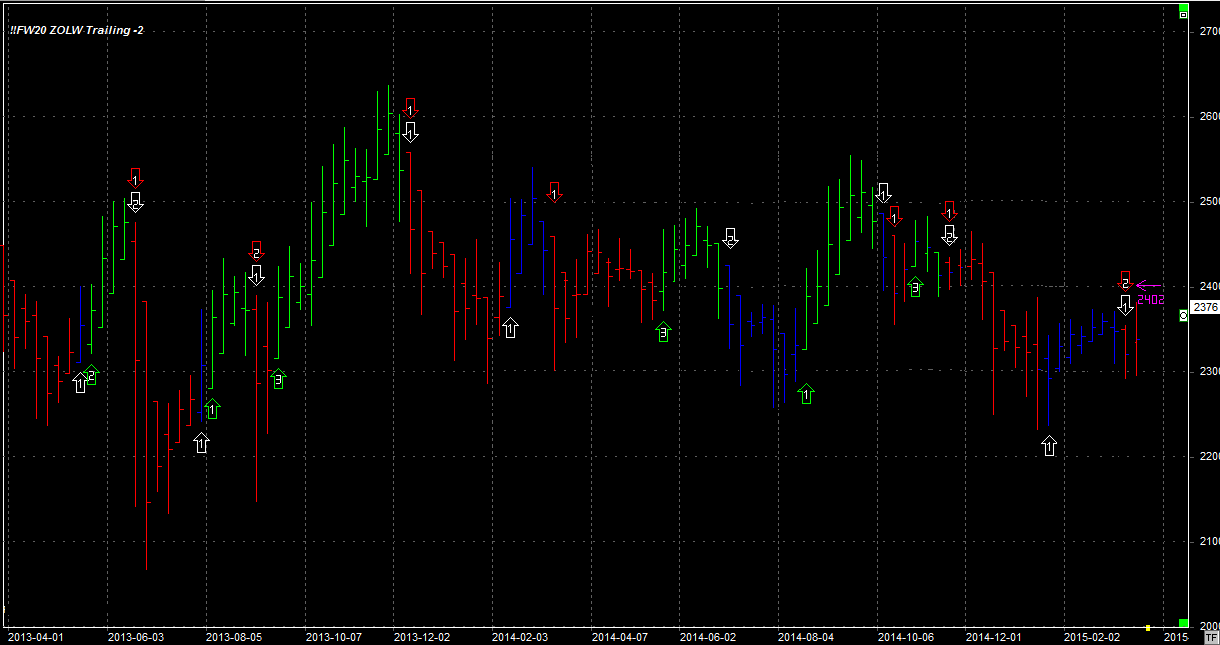
Task: Select green up arrow 1 near 2014-08-04
Action: pyautogui.click(x=806, y=394)
